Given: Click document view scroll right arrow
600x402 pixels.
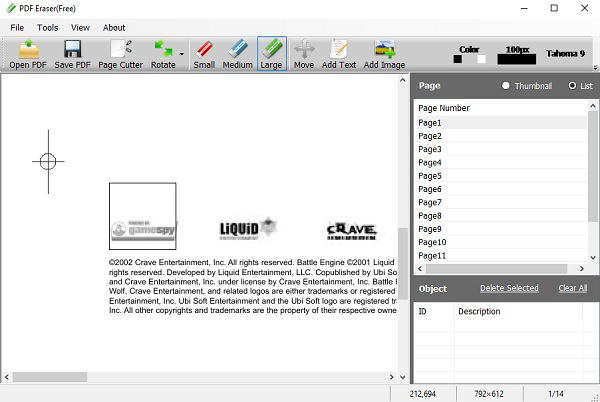Looking at the screenshot, I should (391, 377).
